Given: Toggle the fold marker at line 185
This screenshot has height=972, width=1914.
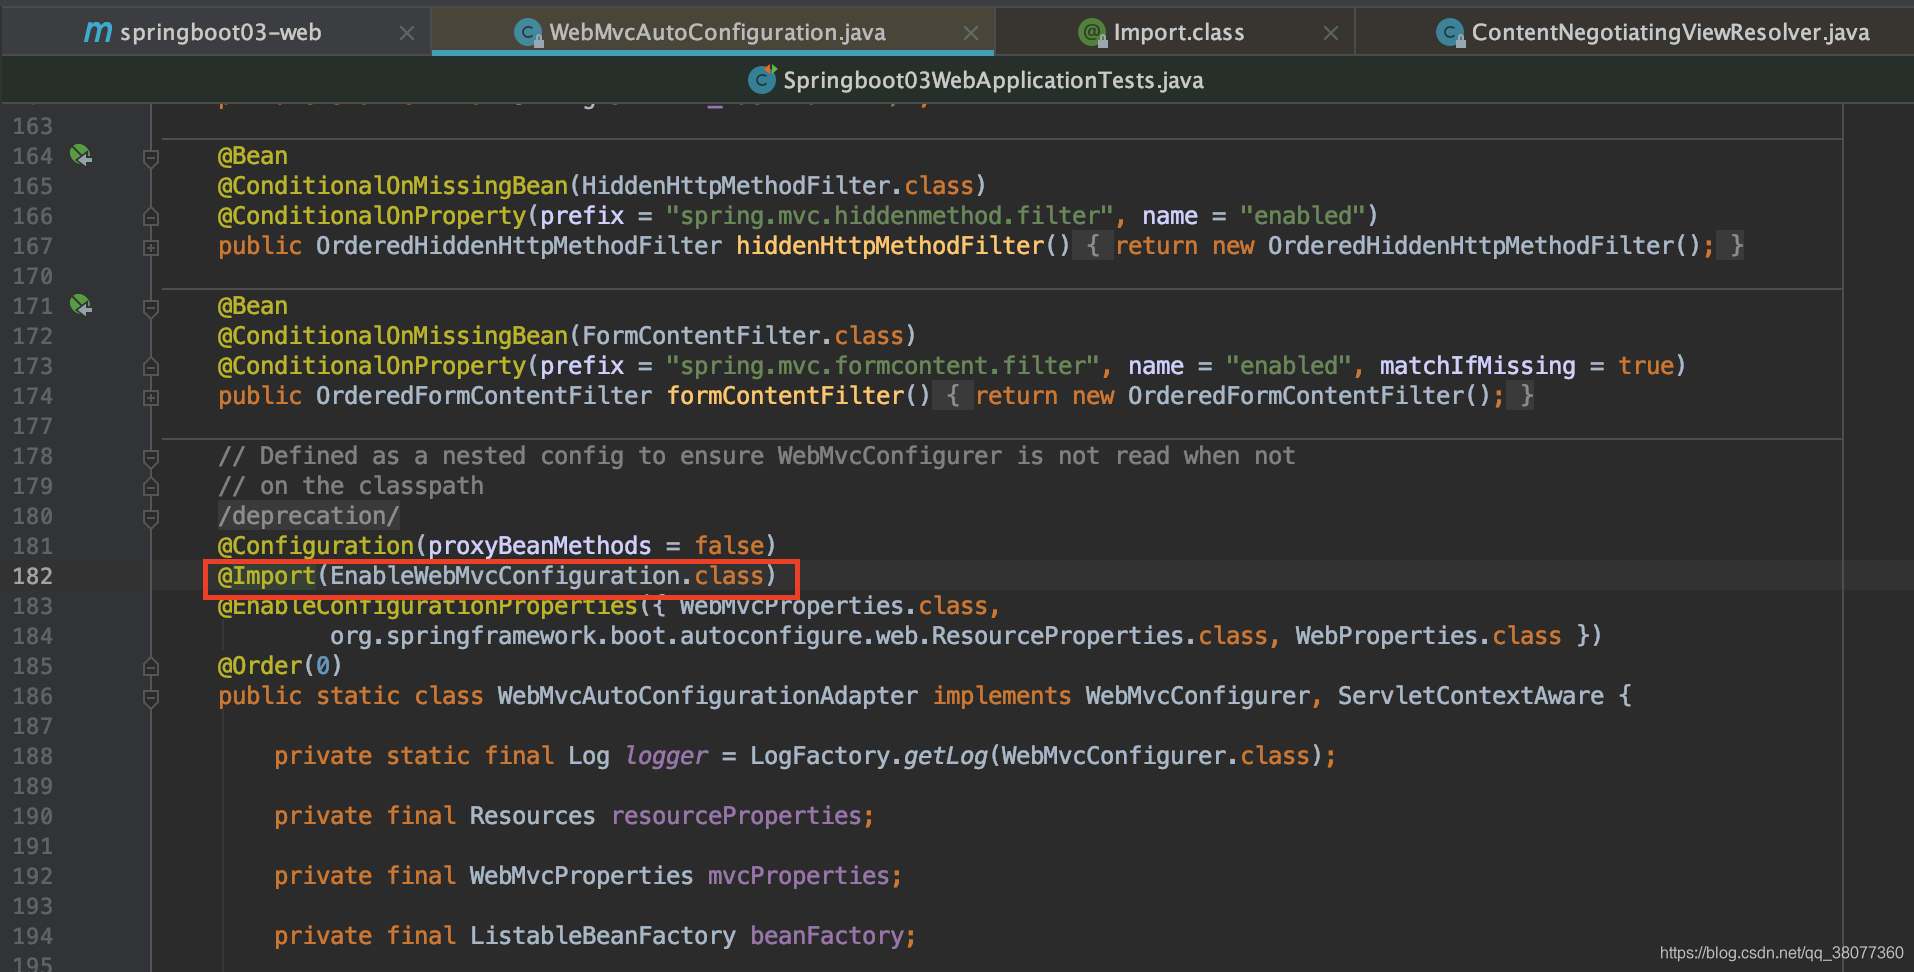Looking at the screenshot, I should [x=151, y=666].
